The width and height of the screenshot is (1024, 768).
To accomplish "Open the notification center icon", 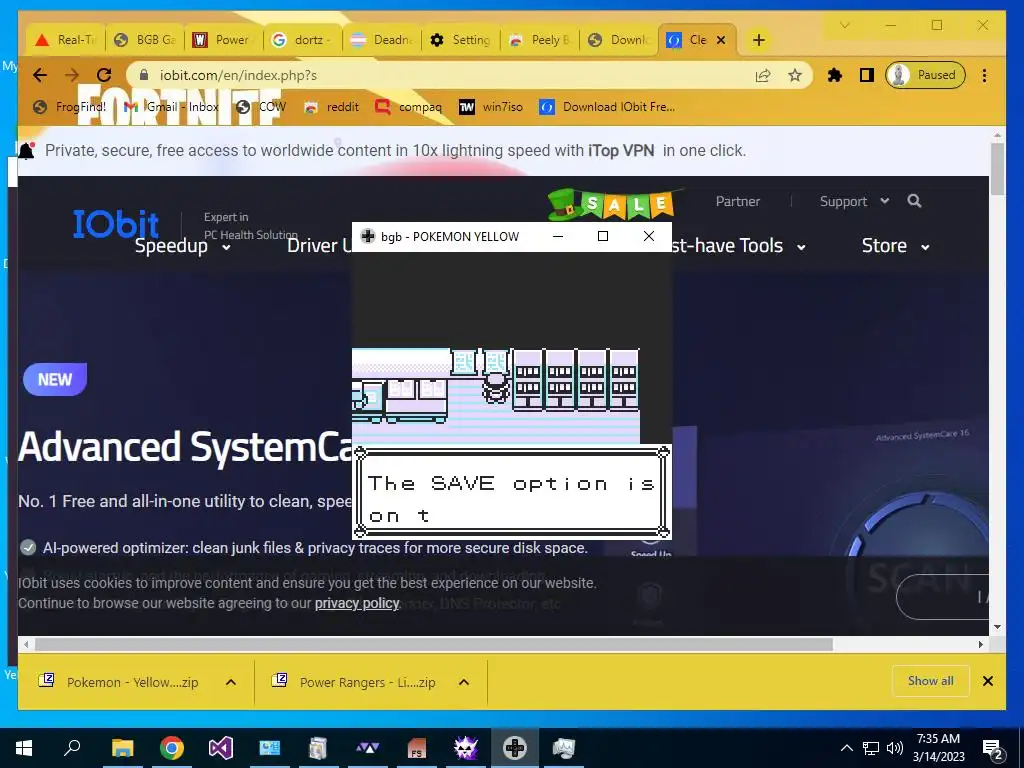I will 993,749.
